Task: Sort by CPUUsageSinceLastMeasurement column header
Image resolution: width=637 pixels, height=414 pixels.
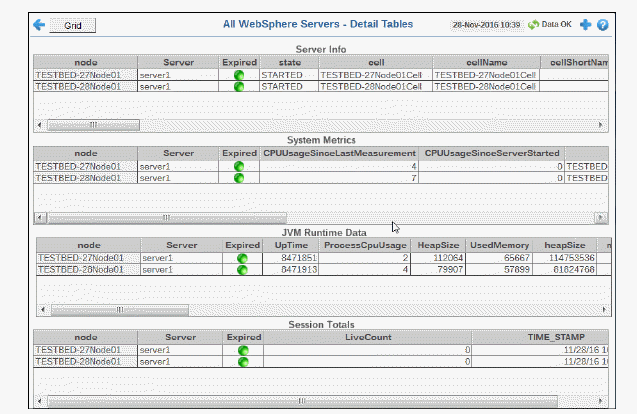Action: tap(339, 153)
